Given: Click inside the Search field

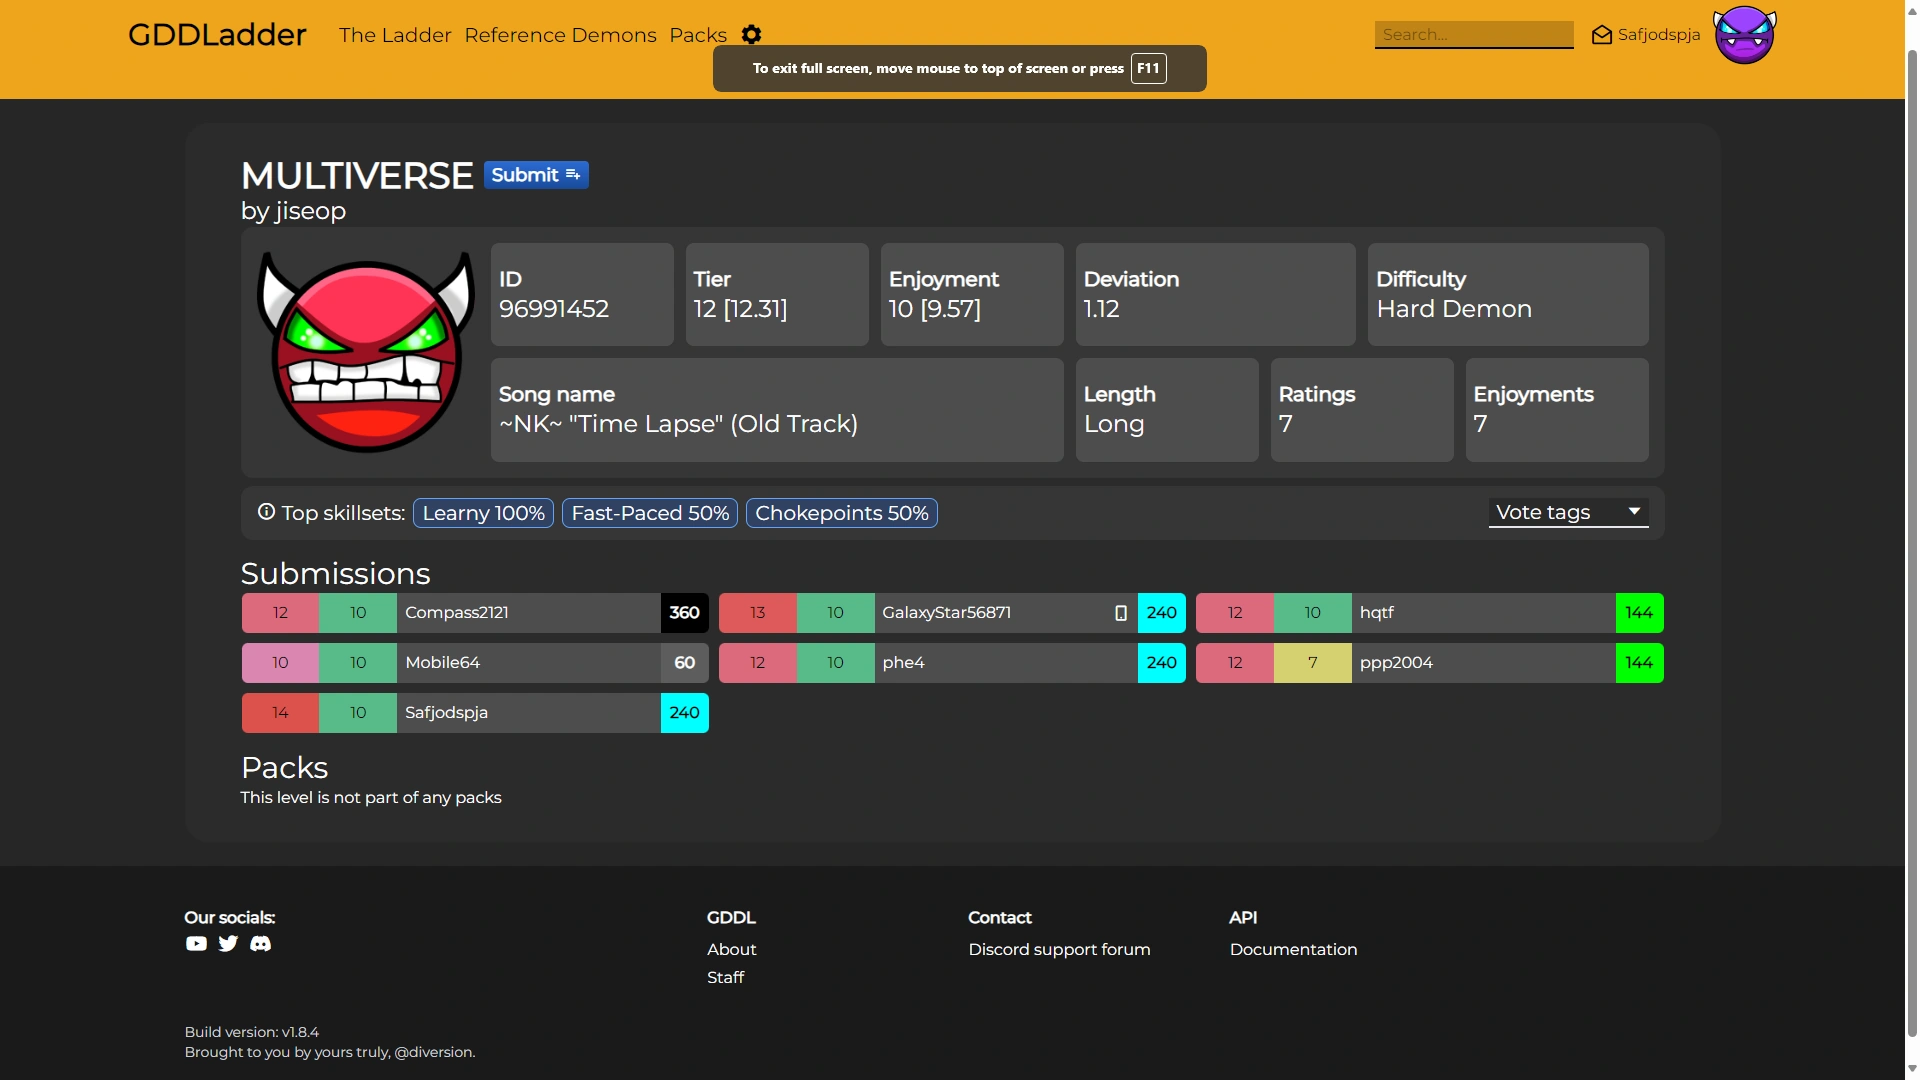Looking at the screenshot, I should coord(1473,34).
